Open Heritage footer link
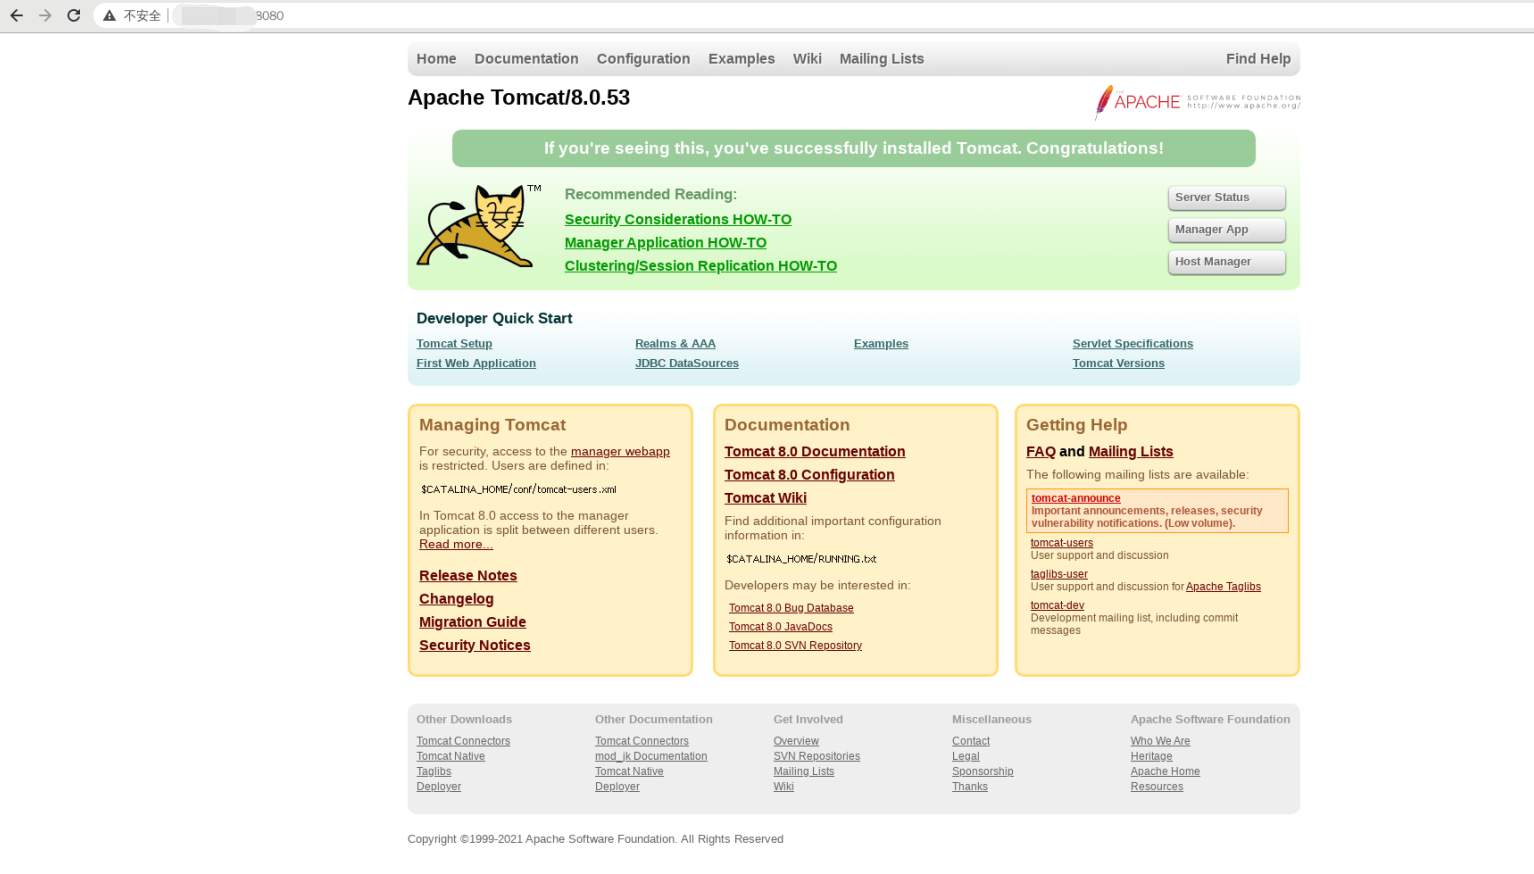Viewport: 1534px width, 874px height. pyautogui.click(x=1151, y=756)
